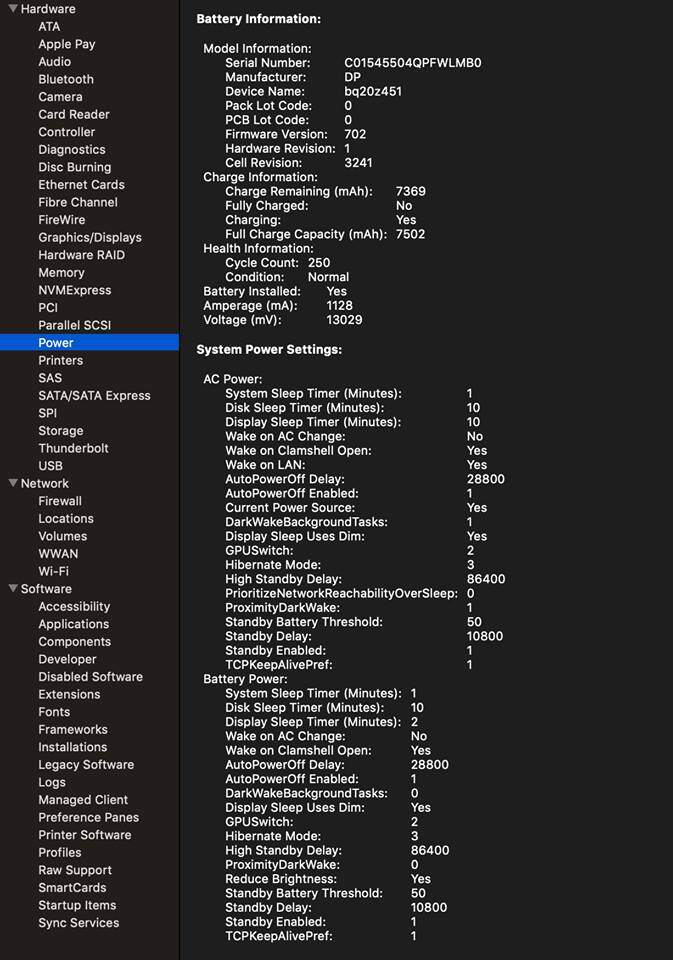Viewport: 673px width, 960px height.
Task: Open Wi-Fi under Network
Action: tap(53, 571)
